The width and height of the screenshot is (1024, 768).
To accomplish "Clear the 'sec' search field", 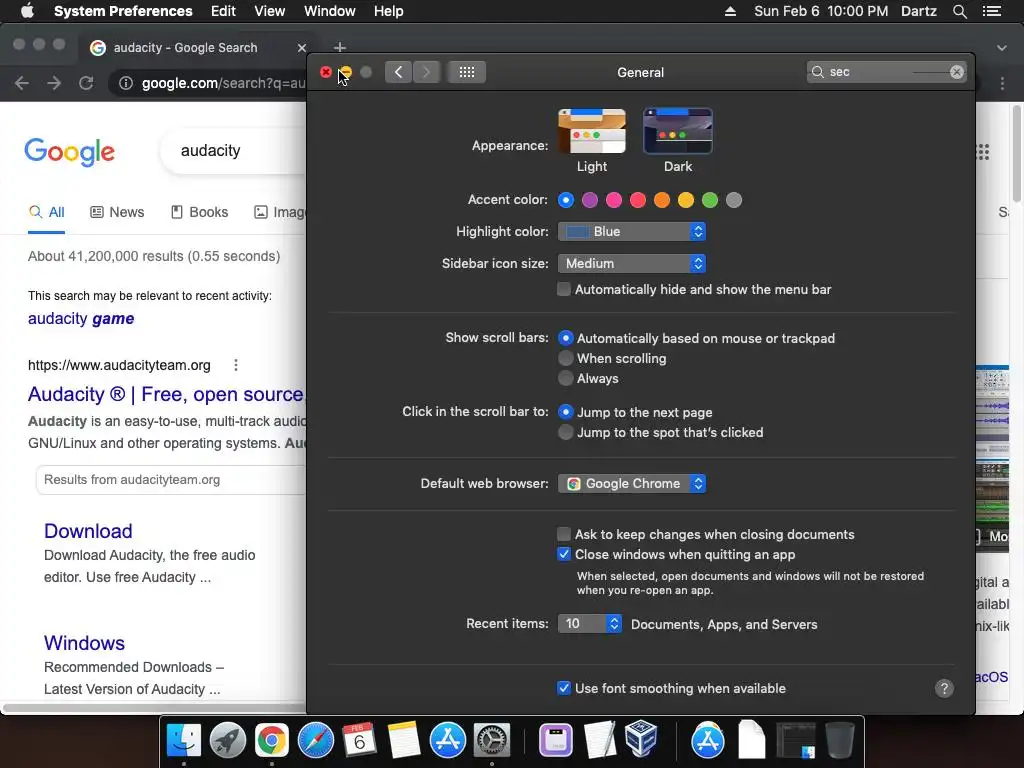I will (957, 72).
